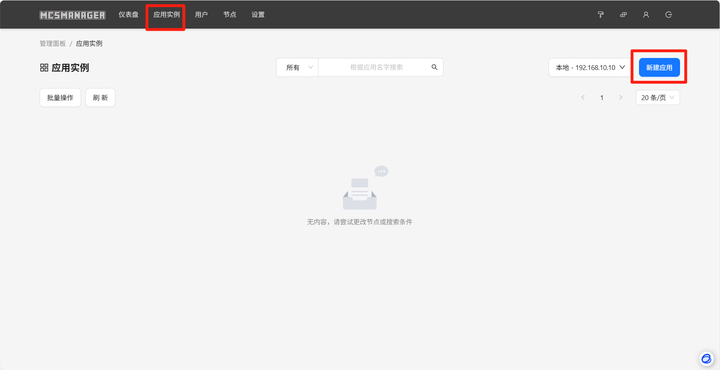Click the floating assistant icon at the bottom corner
This screenshot has width=720, height=370.
click(706, 358)
